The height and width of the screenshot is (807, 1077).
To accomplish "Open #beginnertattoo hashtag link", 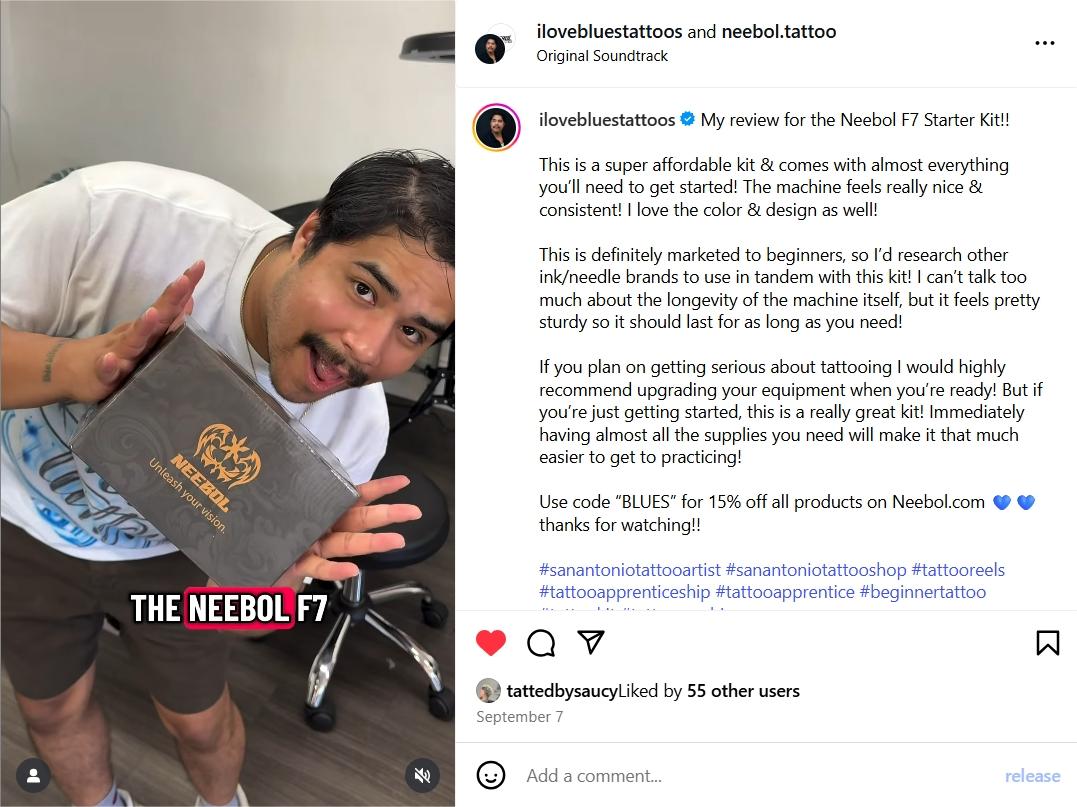I will [x=922, y=591].
